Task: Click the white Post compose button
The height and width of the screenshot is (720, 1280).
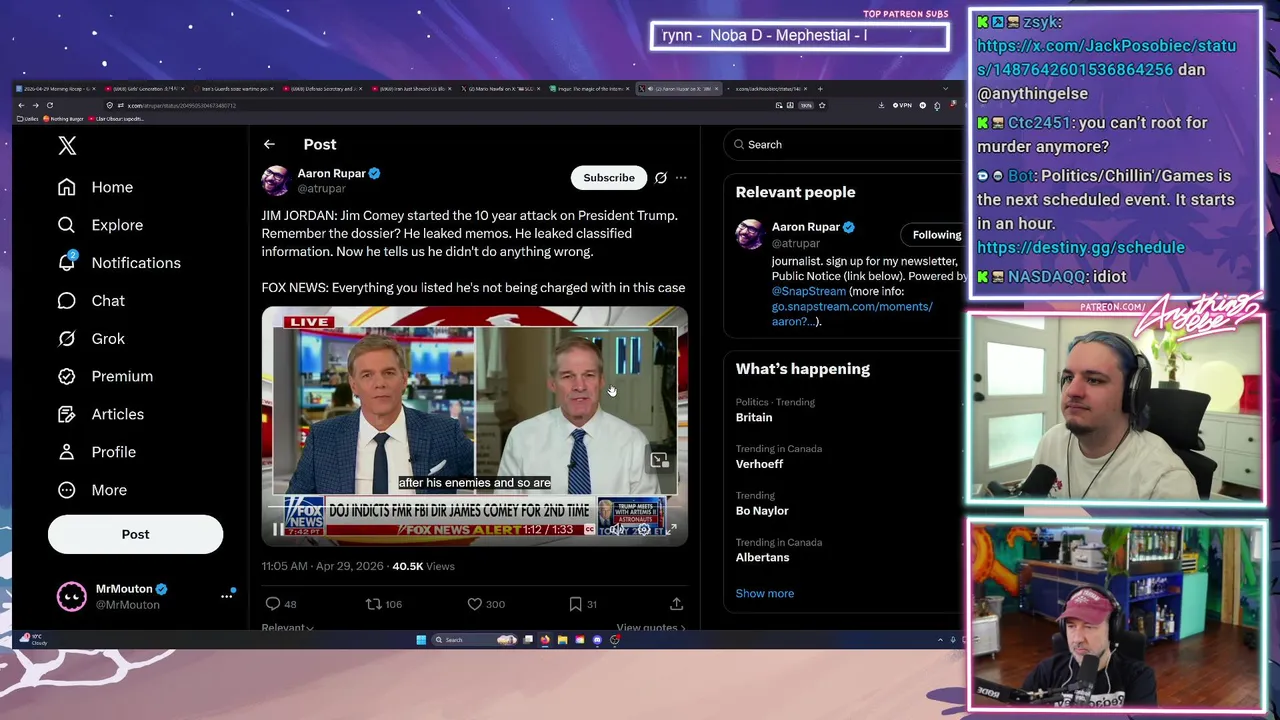Action: [135, 534]
